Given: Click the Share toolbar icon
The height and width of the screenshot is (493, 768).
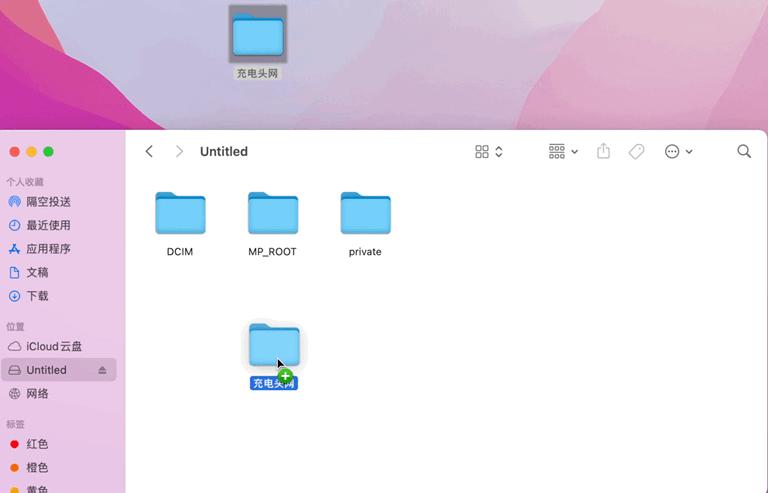Looking at the screenshot, I should click(603, 151).
